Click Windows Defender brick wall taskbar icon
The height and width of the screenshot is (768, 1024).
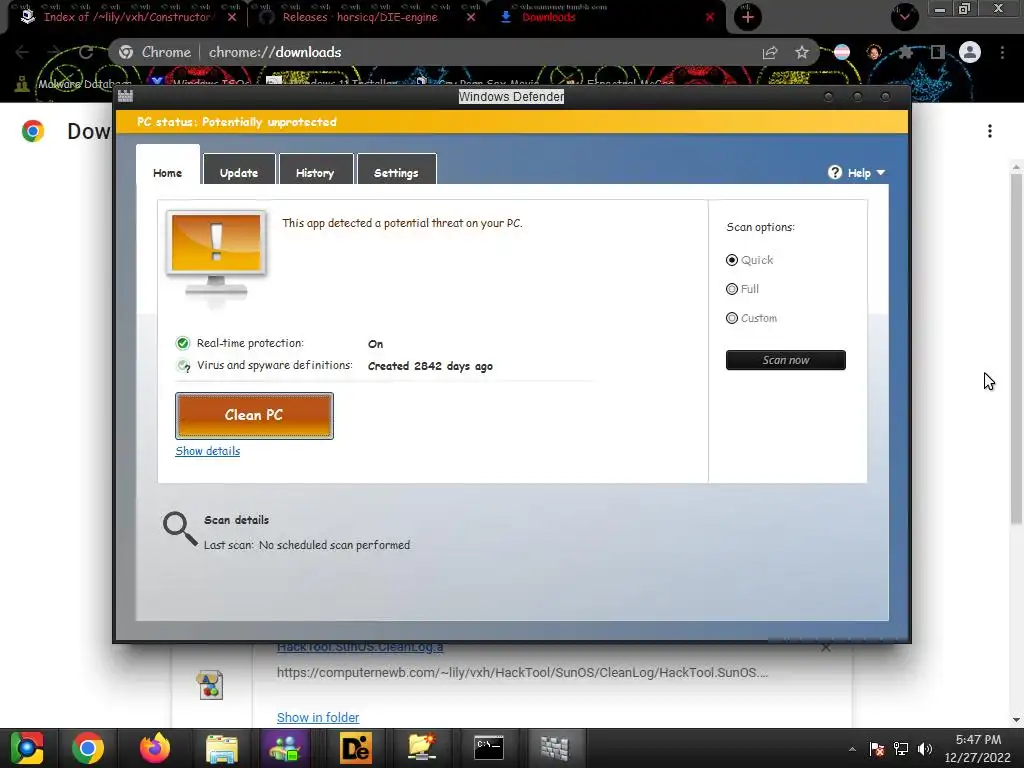click(555, 748)
